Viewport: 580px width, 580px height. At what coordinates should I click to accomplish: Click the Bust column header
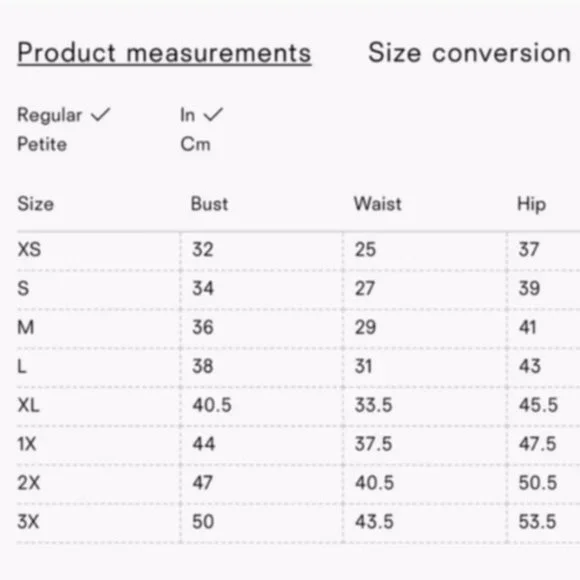209,204
